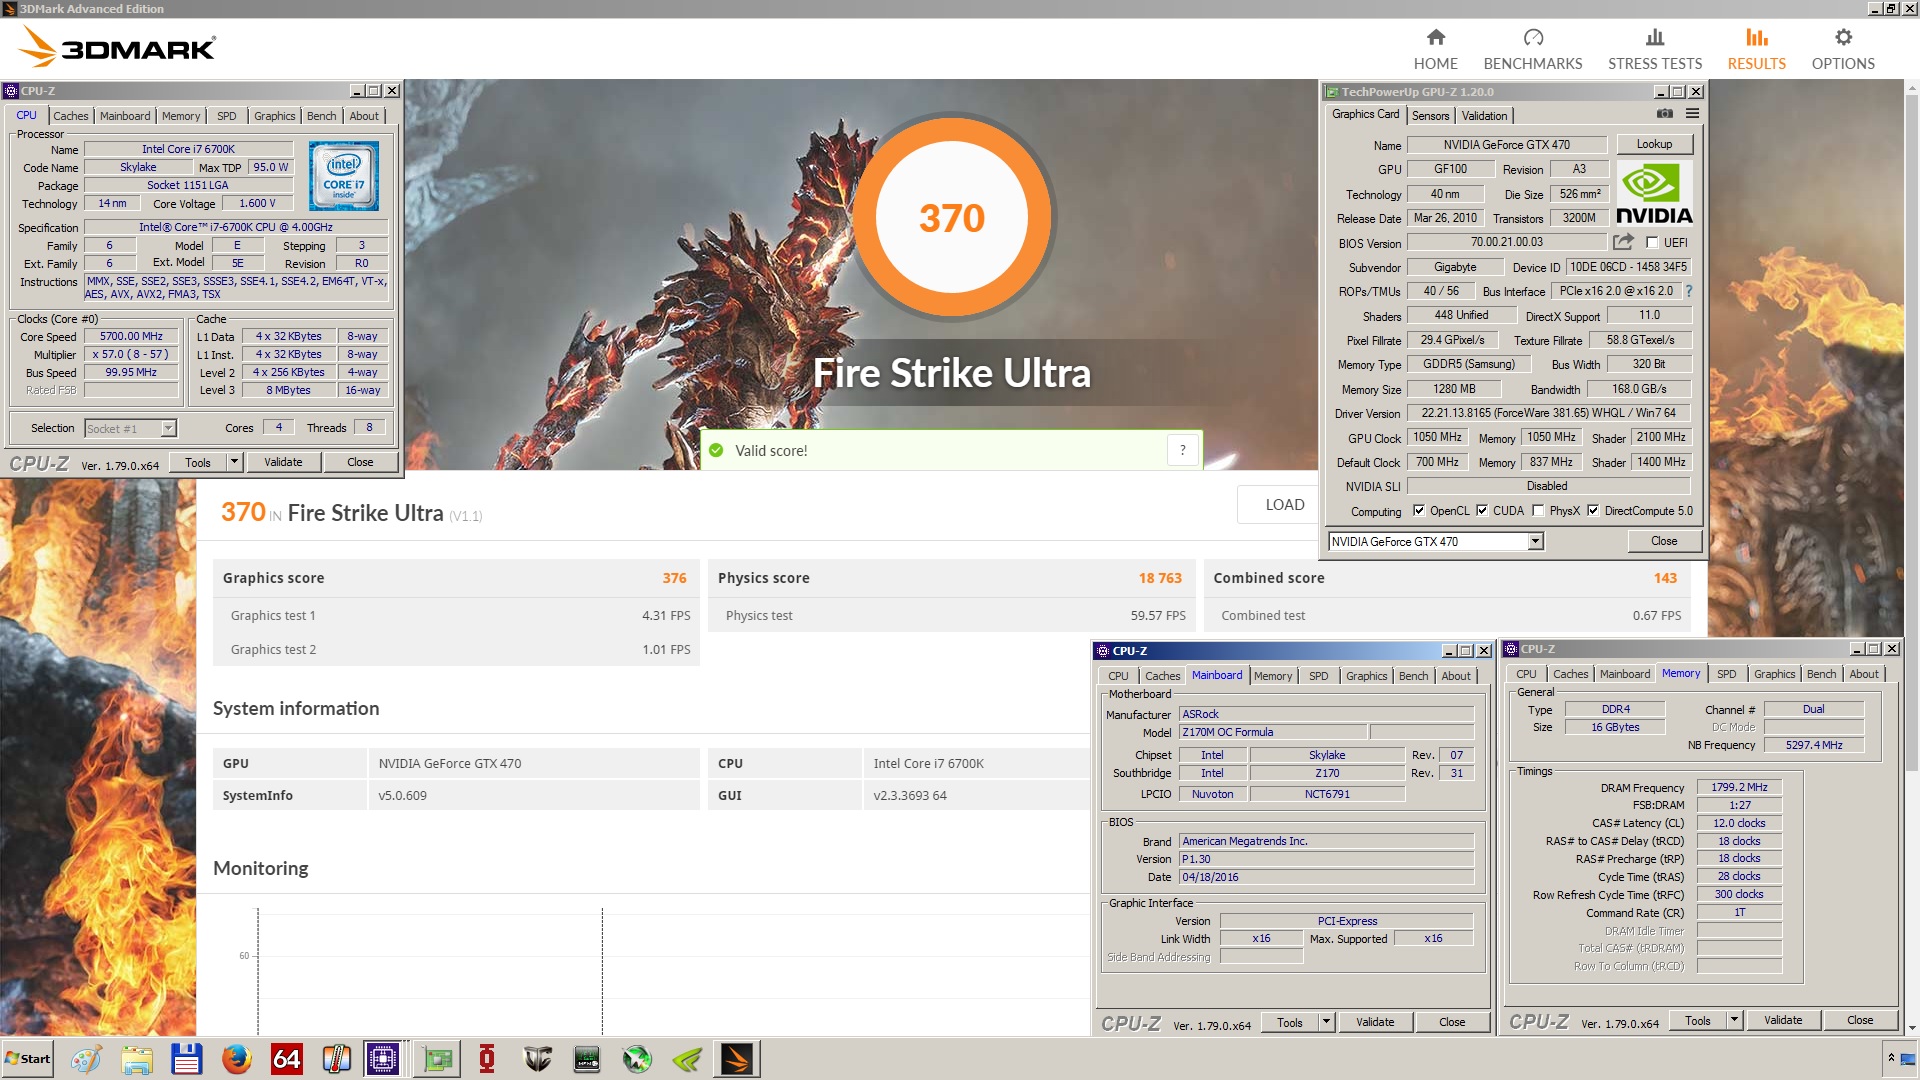The image size is (1920, 1080).
Task: Open Caches tab in top-left CPU-Z window
Action: click(70, 116)
